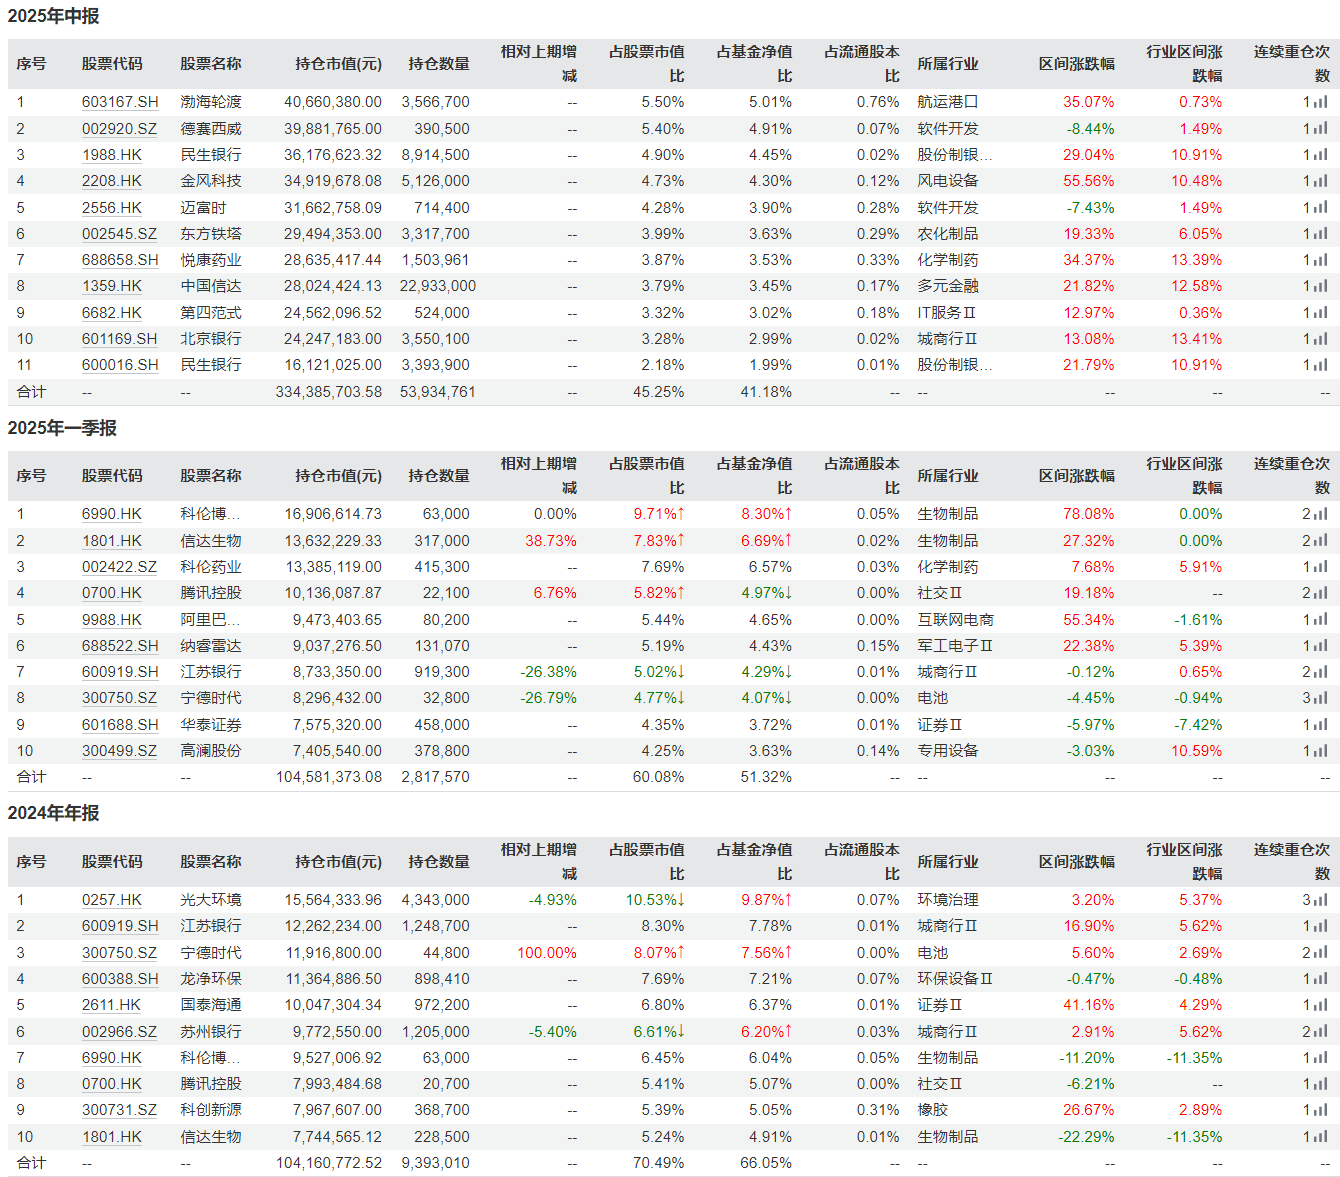Click the 300499.SZ code link
The height and width of the screenshot is (1177, 1340).
point(119,751)
